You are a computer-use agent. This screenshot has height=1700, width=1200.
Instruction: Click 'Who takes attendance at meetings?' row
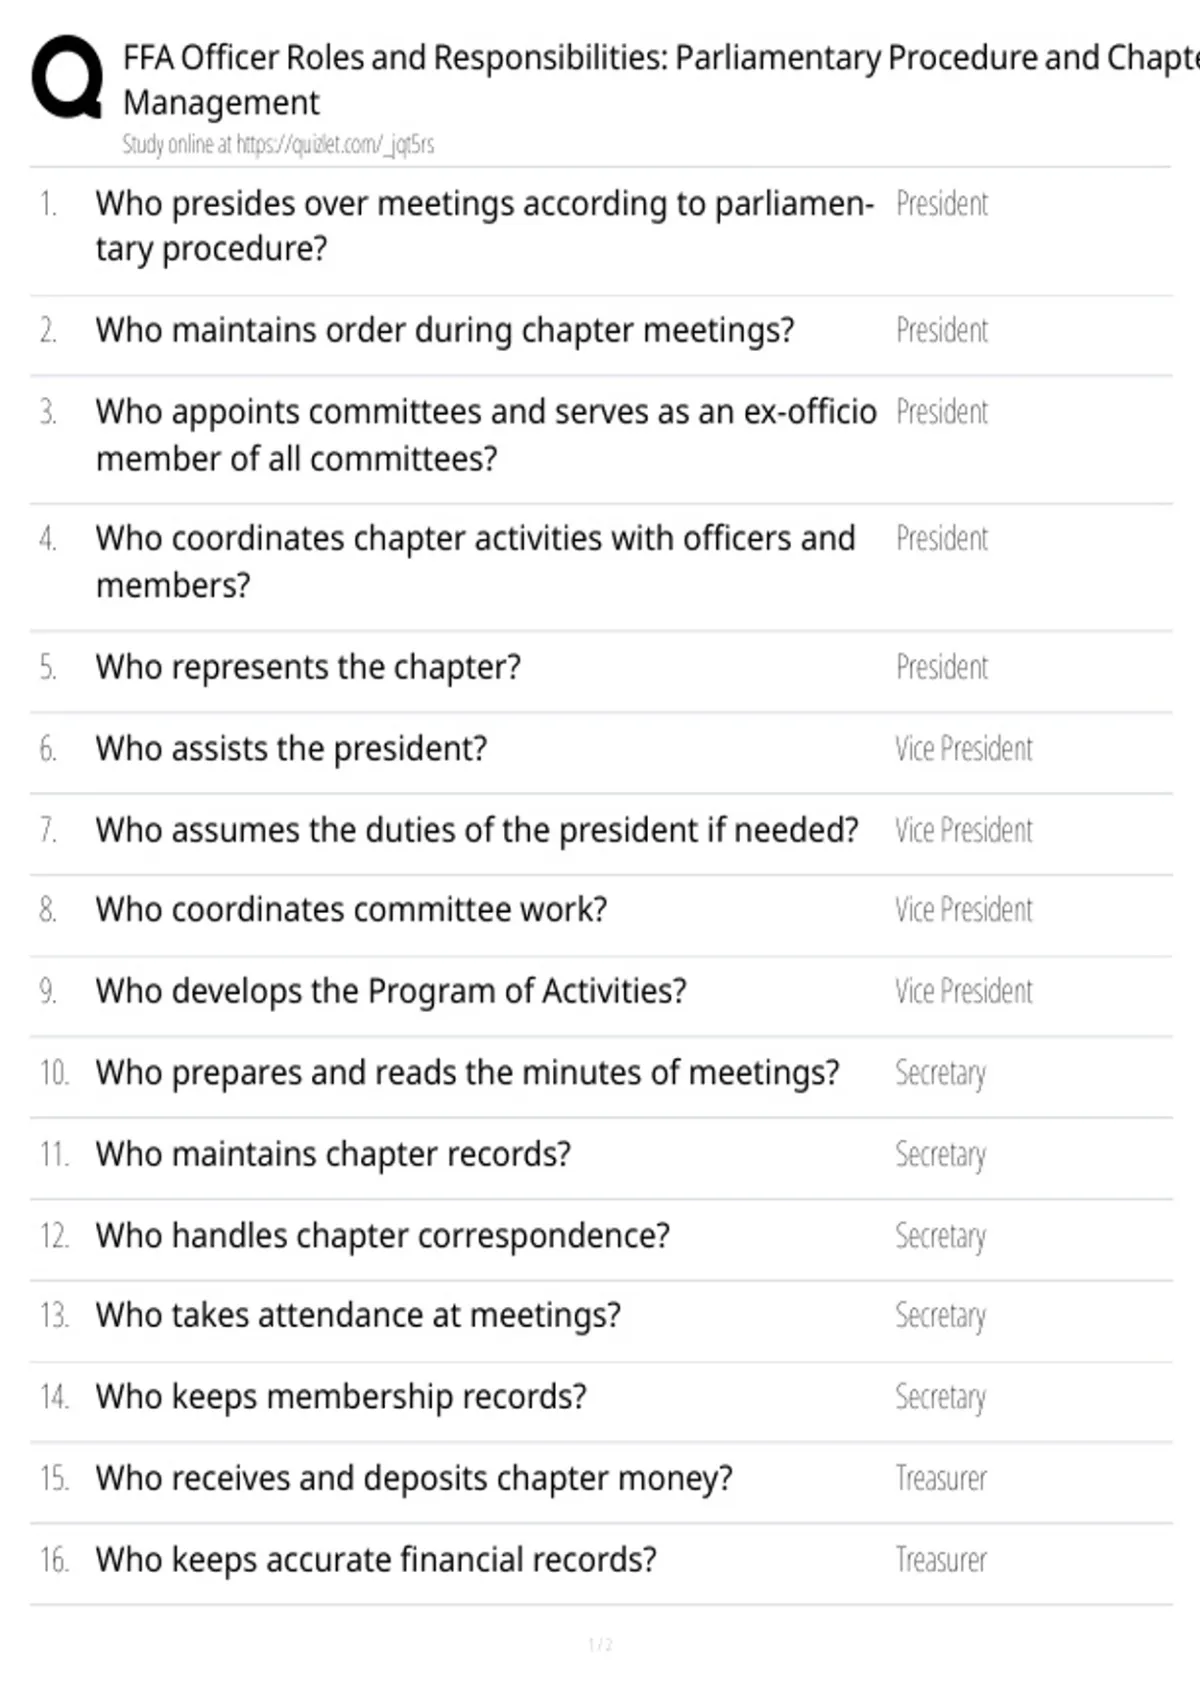coord(600,1316)
